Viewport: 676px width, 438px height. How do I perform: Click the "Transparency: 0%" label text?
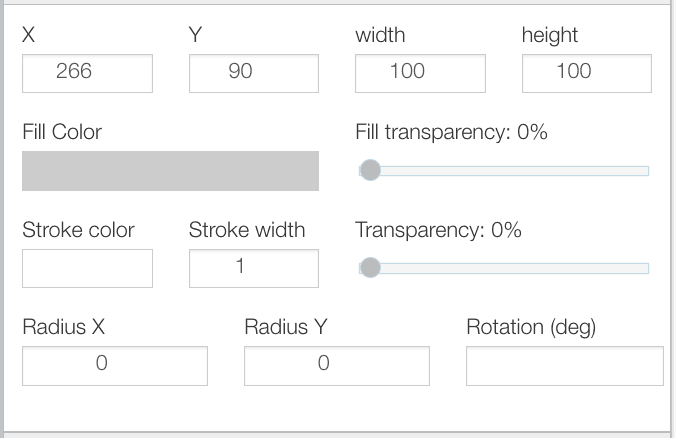click(438, 230)
